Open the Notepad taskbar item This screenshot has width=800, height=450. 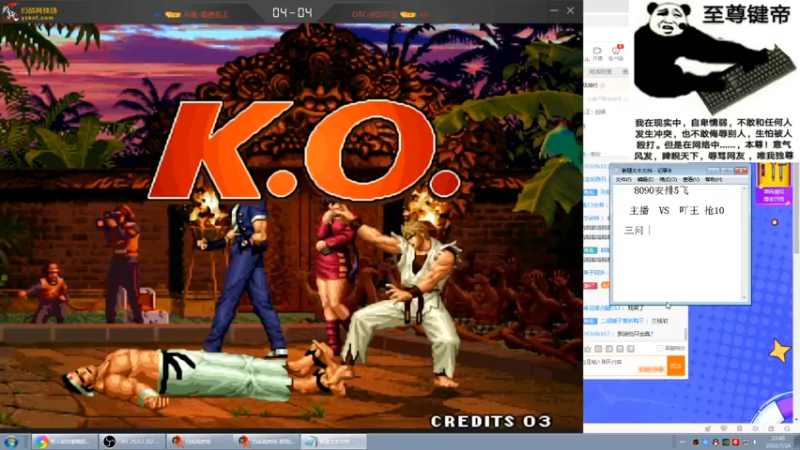(x=333, y=442)
